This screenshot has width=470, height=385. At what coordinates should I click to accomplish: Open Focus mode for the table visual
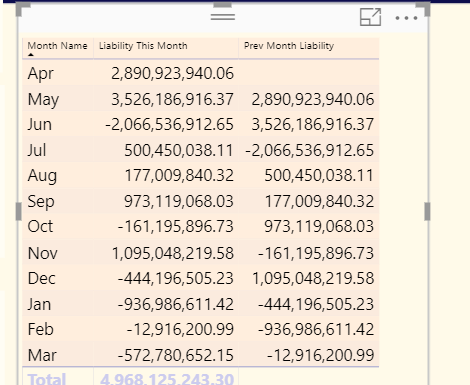point(370,17)
